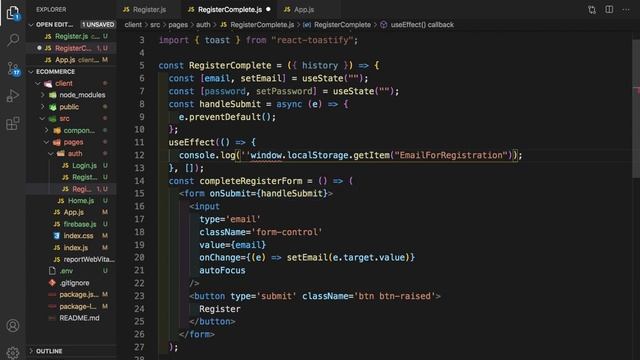Click the RegisterComplete symbol breadcrumb
Viewport: 640px width, 360px height.
[x=337, y=24]
